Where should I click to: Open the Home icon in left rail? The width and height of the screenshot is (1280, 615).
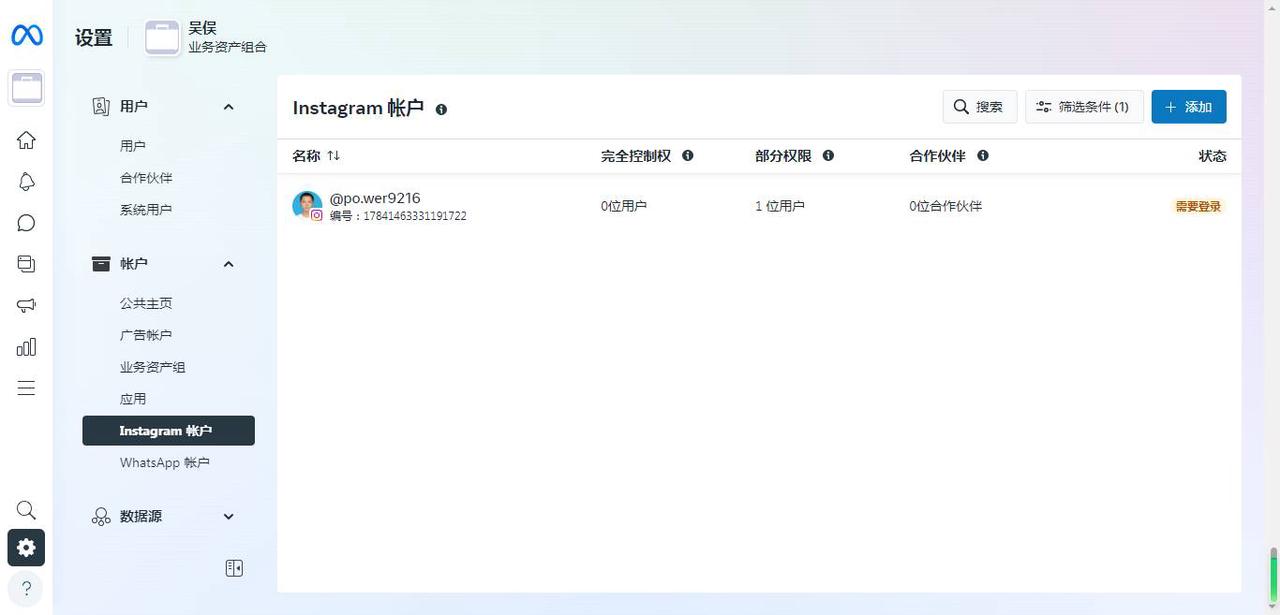27,140
